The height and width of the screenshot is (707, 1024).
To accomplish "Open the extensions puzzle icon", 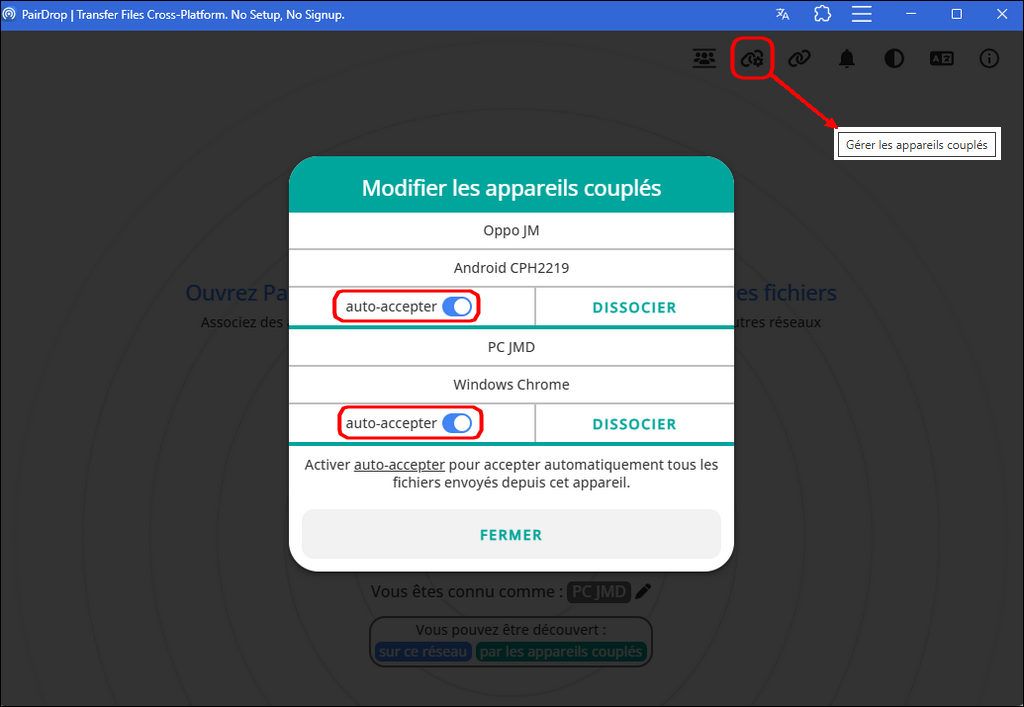I will pos(822,14).
